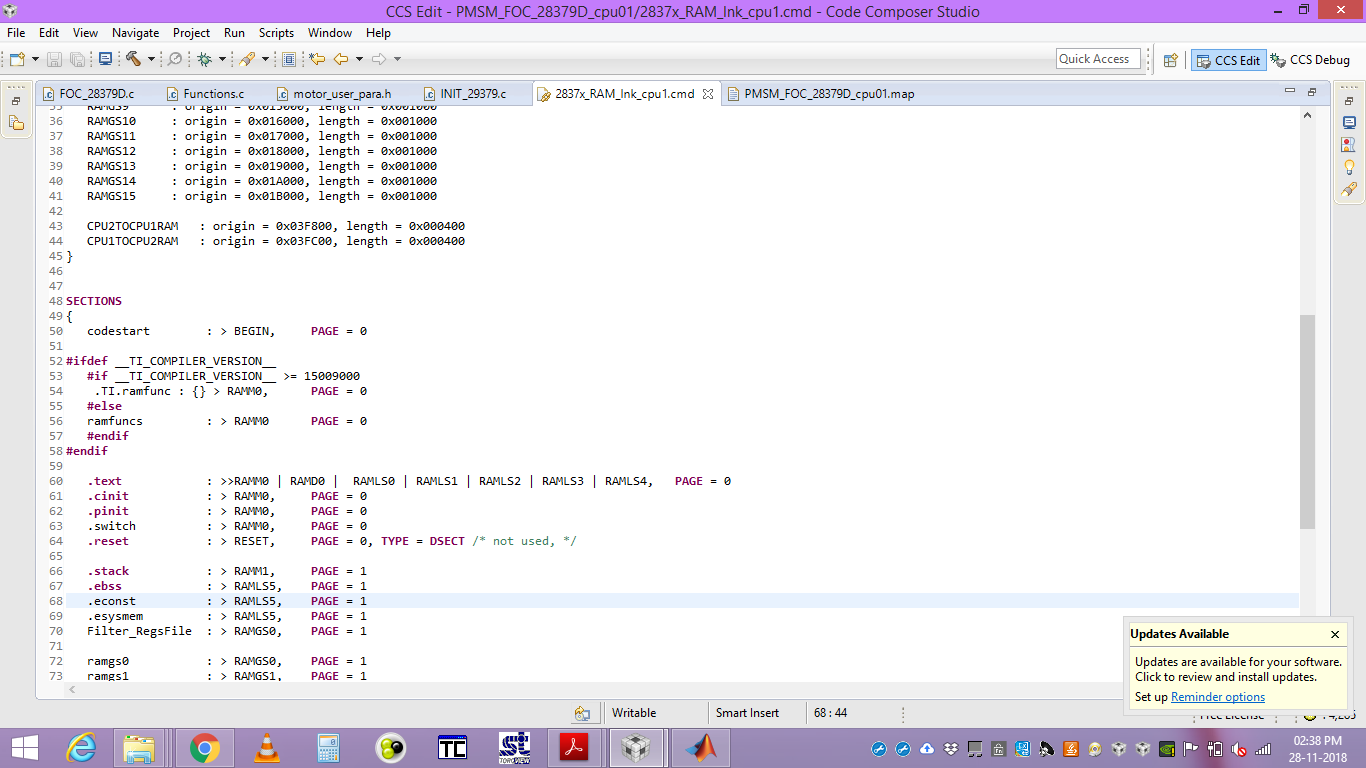This screenshot has height=768, width=1366.
Task: Click the Updates Available notification text
Action: (x=1239, y=669)
